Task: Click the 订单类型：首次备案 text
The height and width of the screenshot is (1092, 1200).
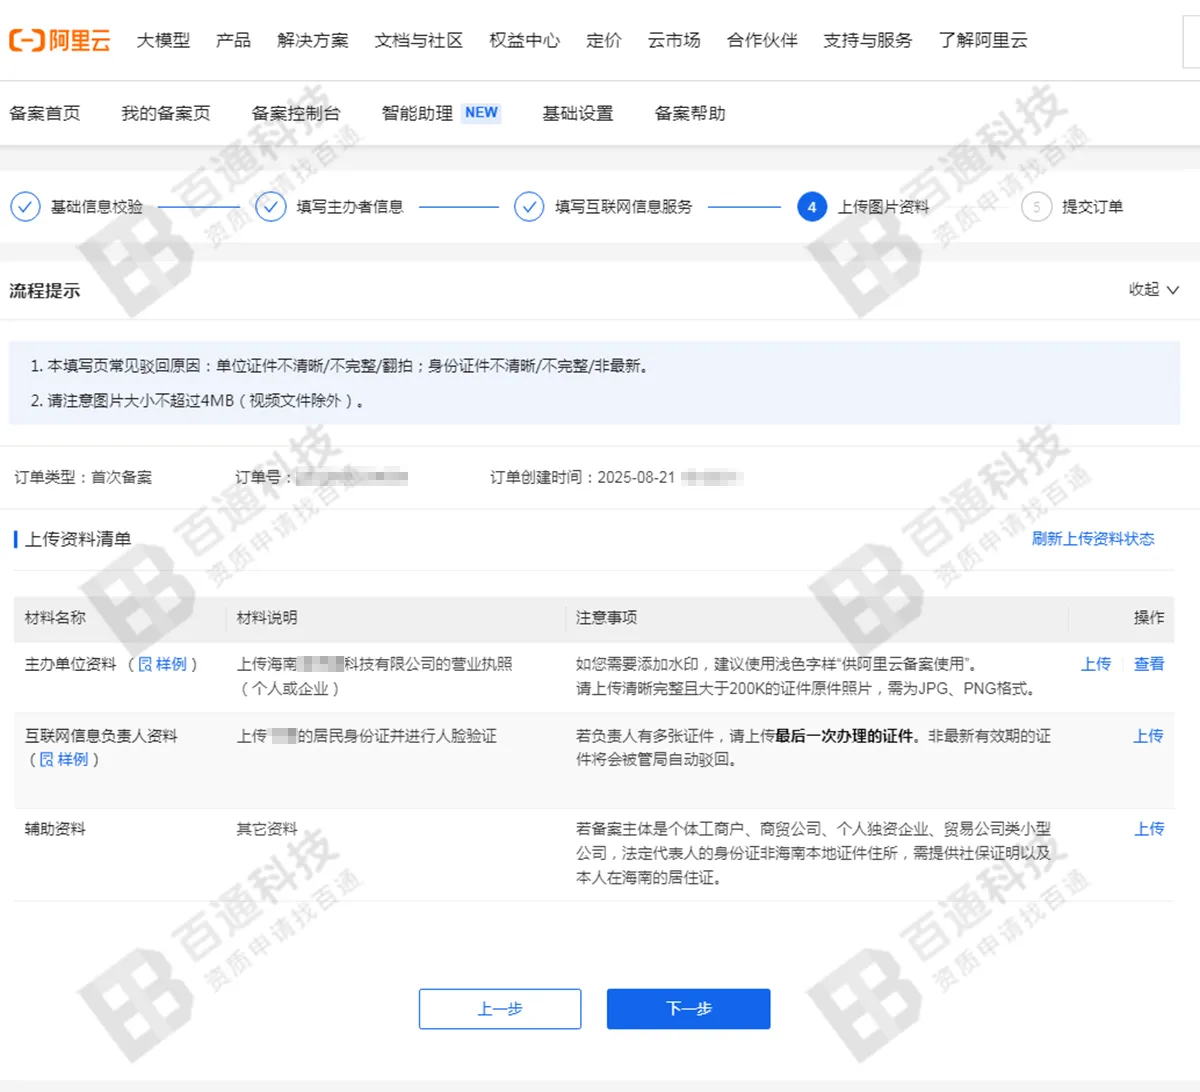Action: [x=84, y=478]
